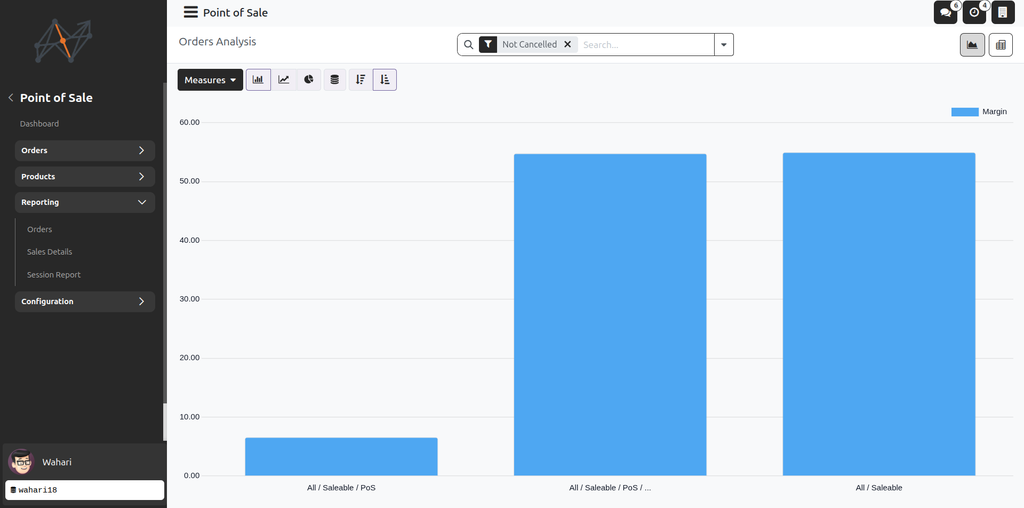1024x508 pixels.
Task: Open the Dashboard menu item
Action: pyautogui.click(x=39, y=123)
